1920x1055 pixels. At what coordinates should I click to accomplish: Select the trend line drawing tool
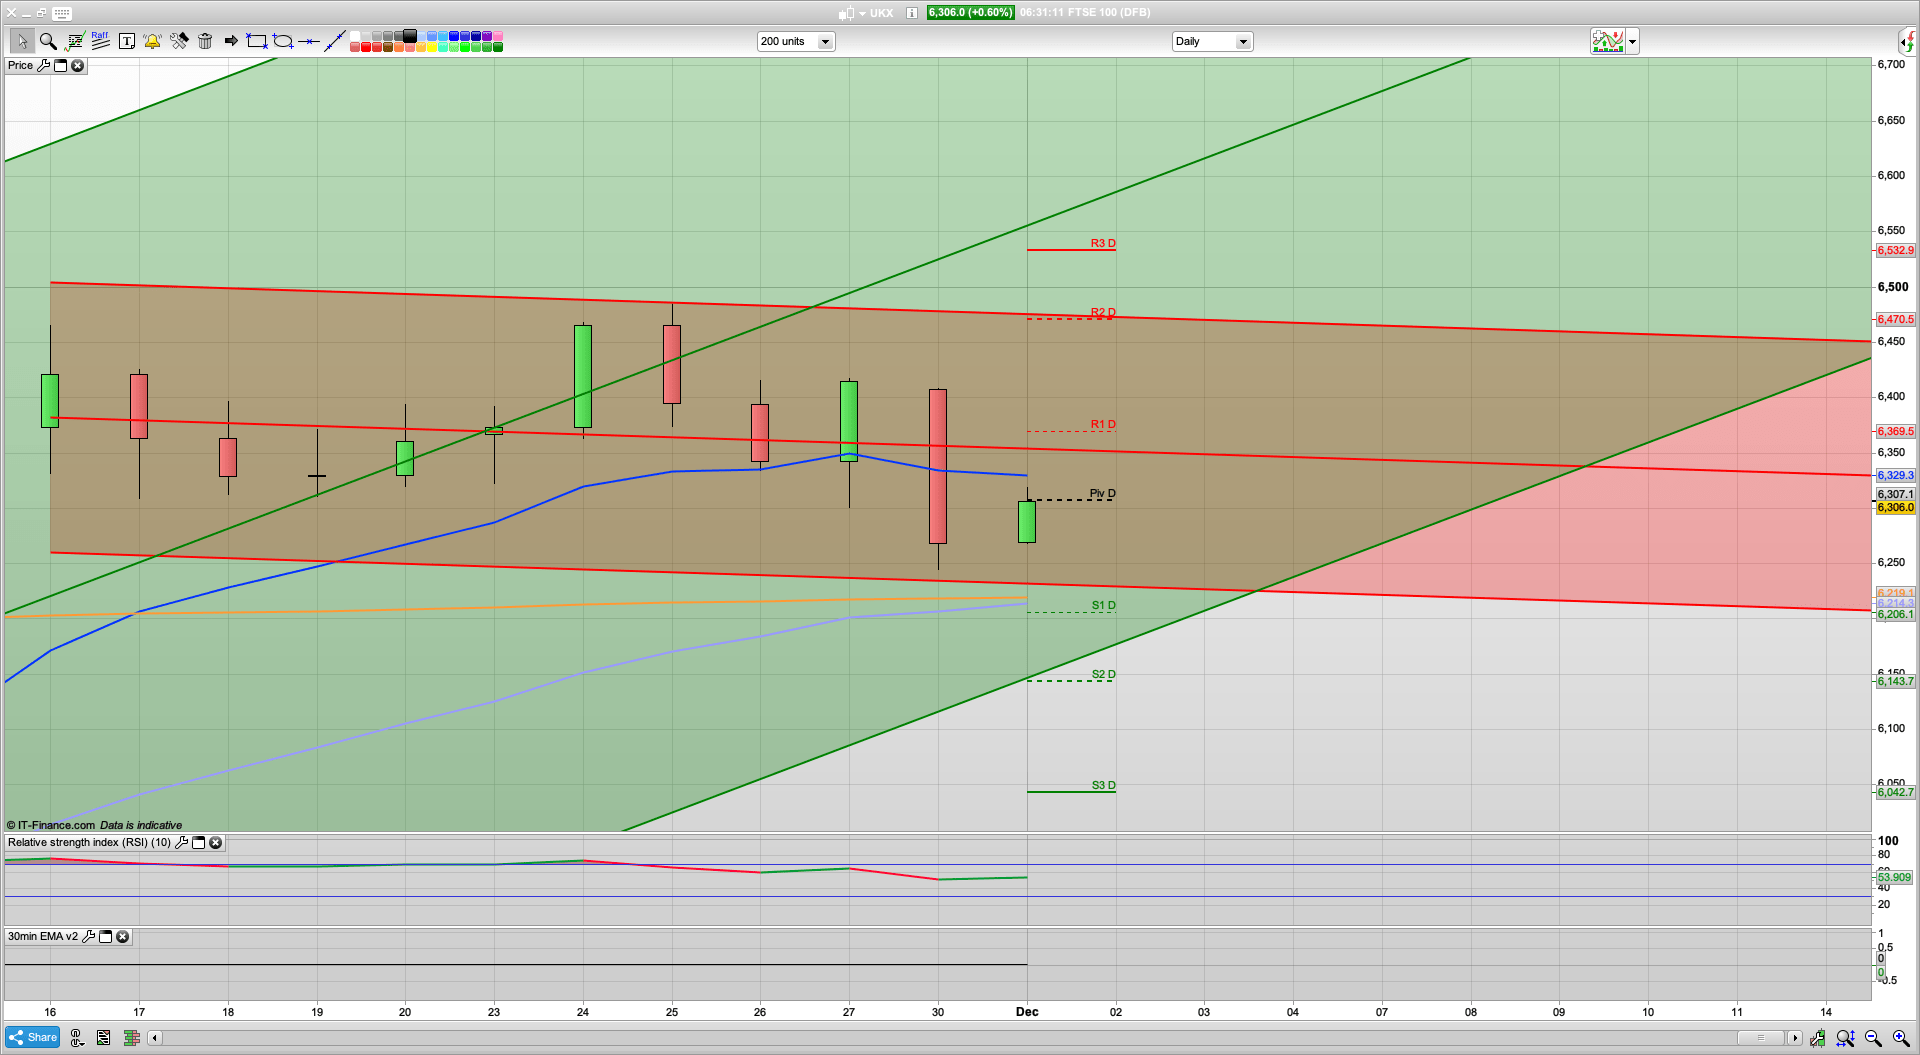tap(336, 41)
